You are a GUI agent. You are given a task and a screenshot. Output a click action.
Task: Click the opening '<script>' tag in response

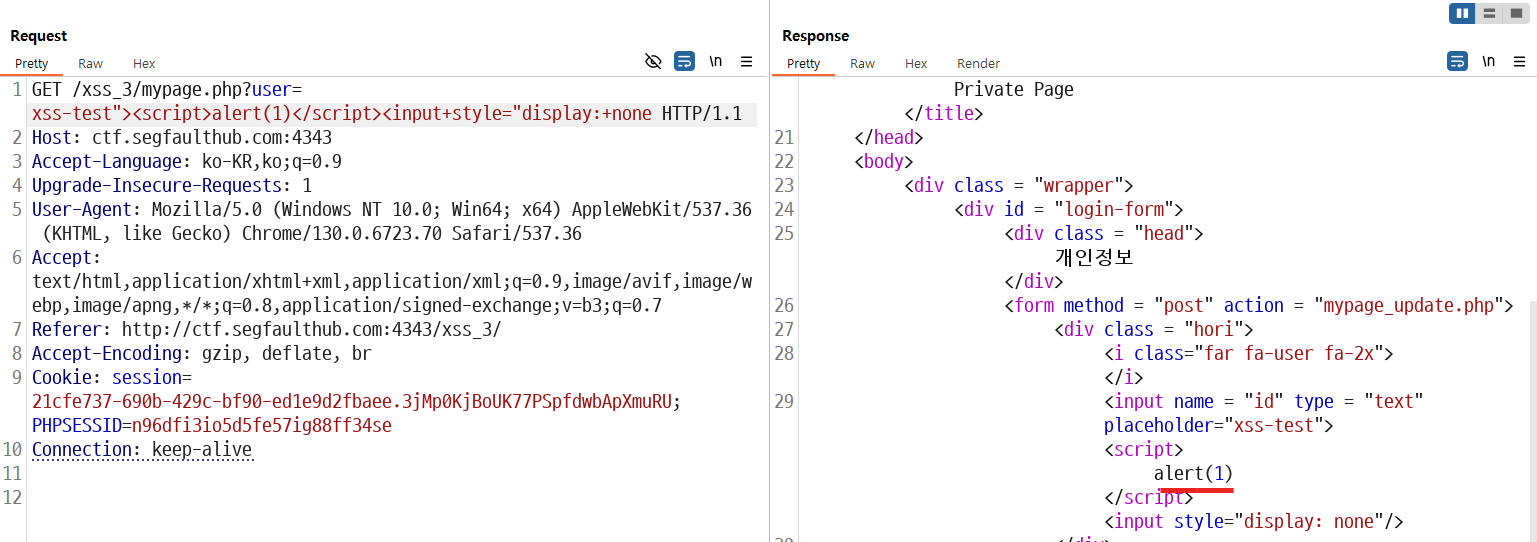1144,449
